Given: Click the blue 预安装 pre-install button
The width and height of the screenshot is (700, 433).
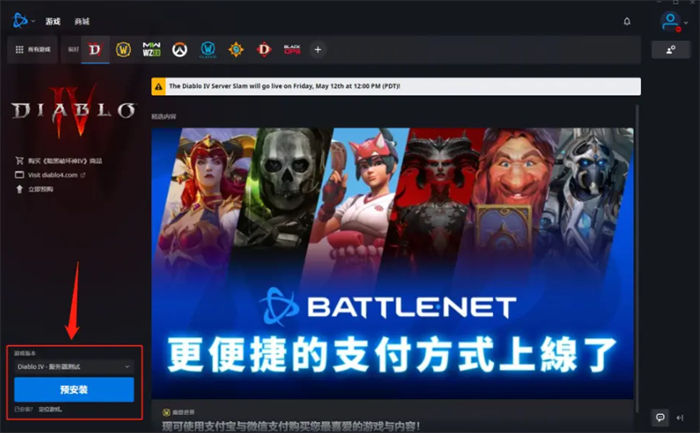Looking at the screenshot, I should coord(74,390).
